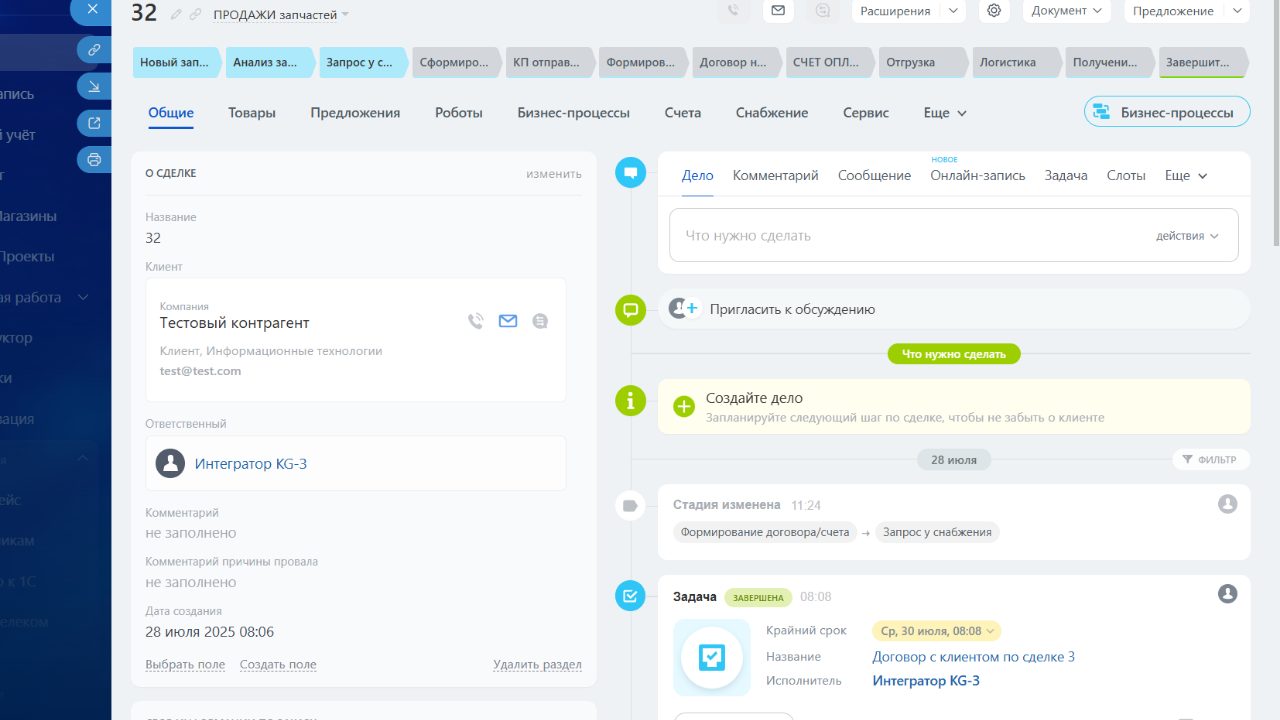Click the ФИЛЬТР button in the timeline
Image resolution: width=1280 pixels, height=720 pixels.
tap(1211, 460)
